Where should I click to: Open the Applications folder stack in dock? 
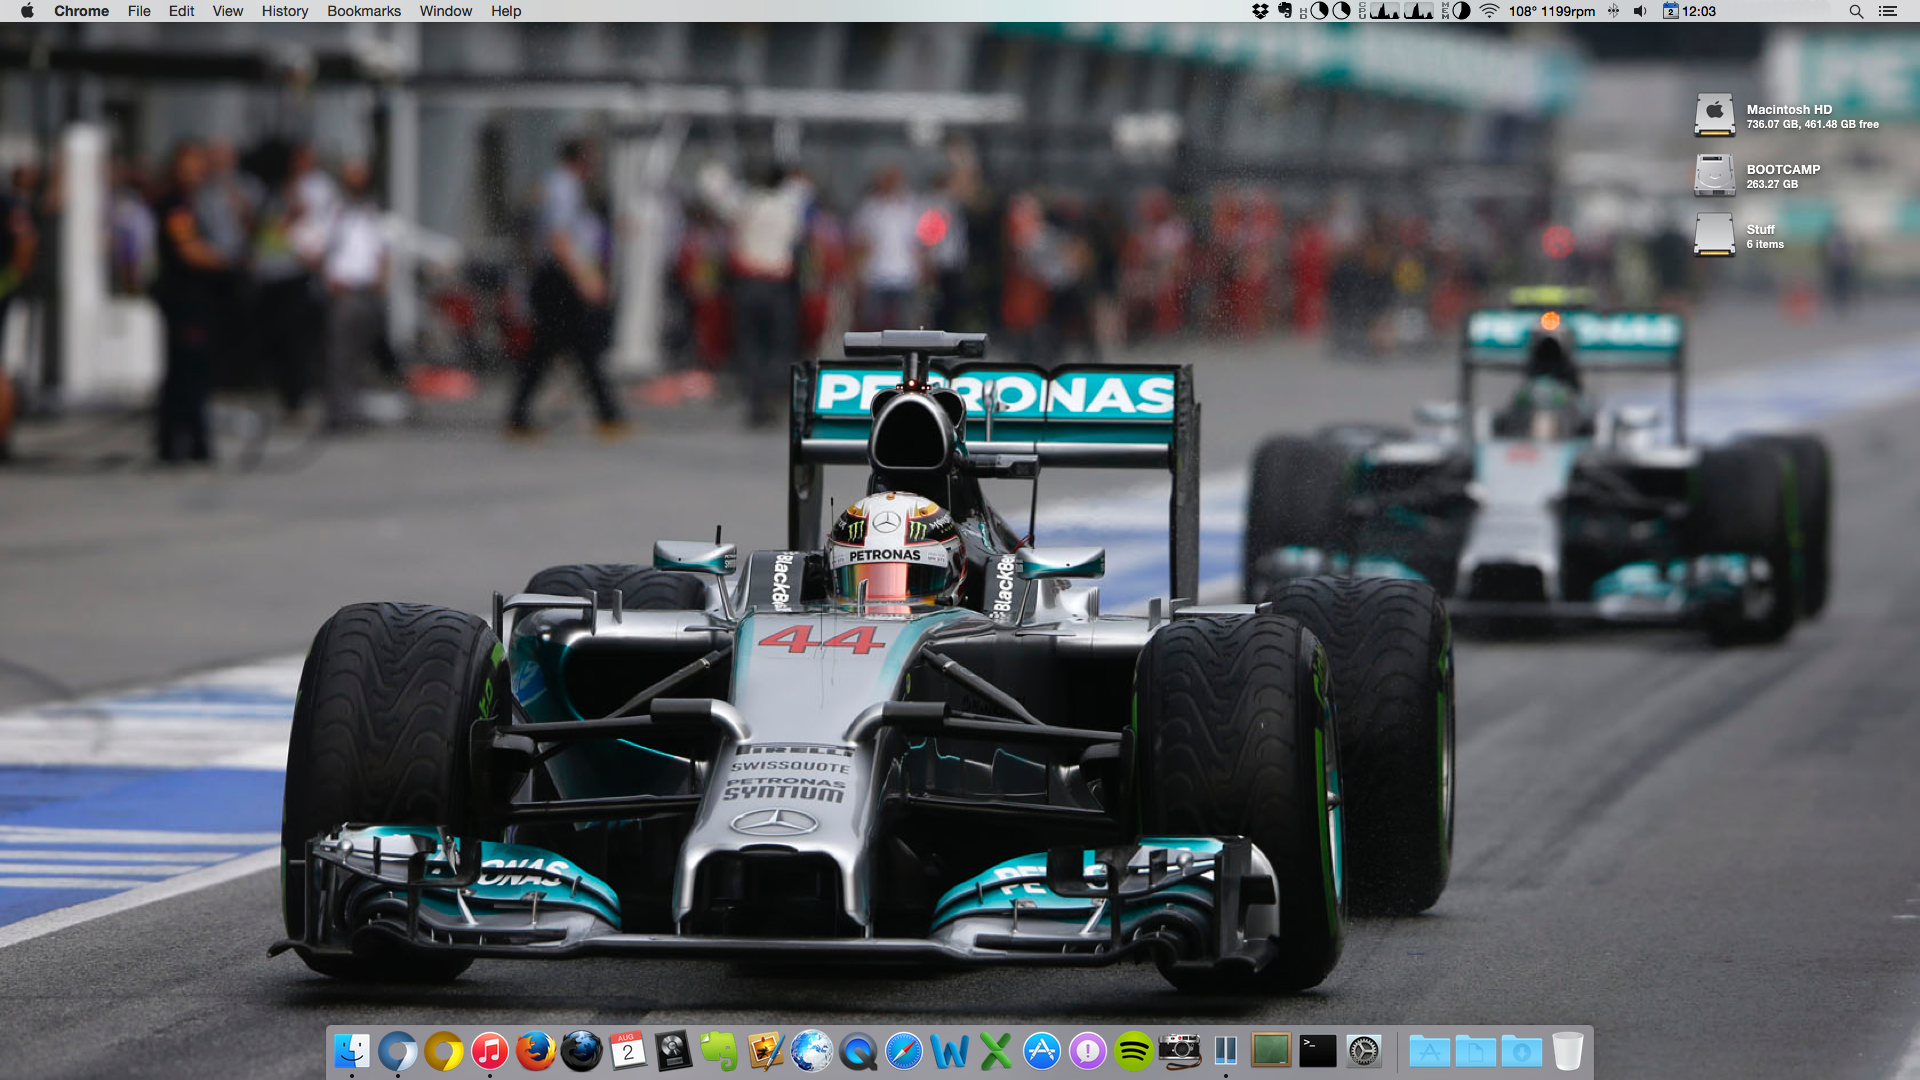tap(1430, 1051)
